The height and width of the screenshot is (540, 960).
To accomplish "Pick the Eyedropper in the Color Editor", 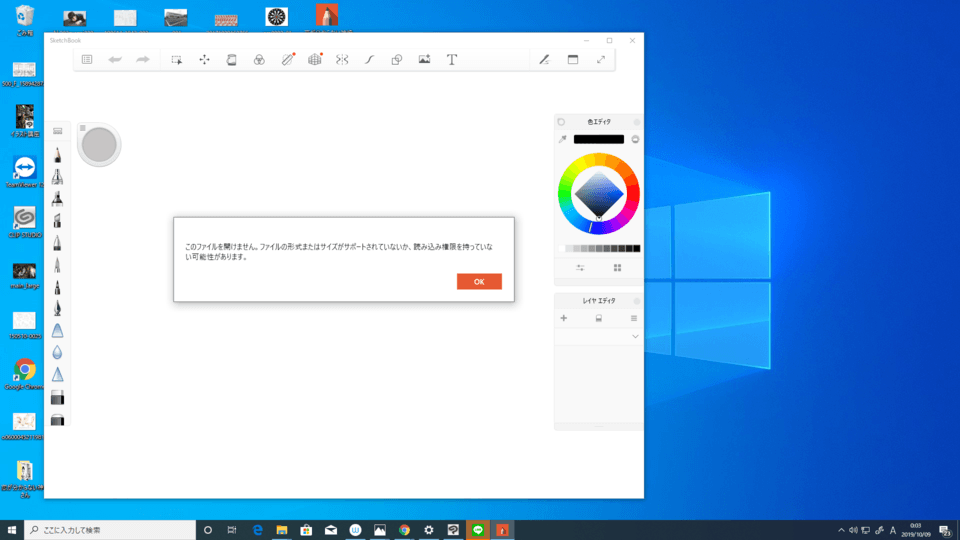I will 562,140.
